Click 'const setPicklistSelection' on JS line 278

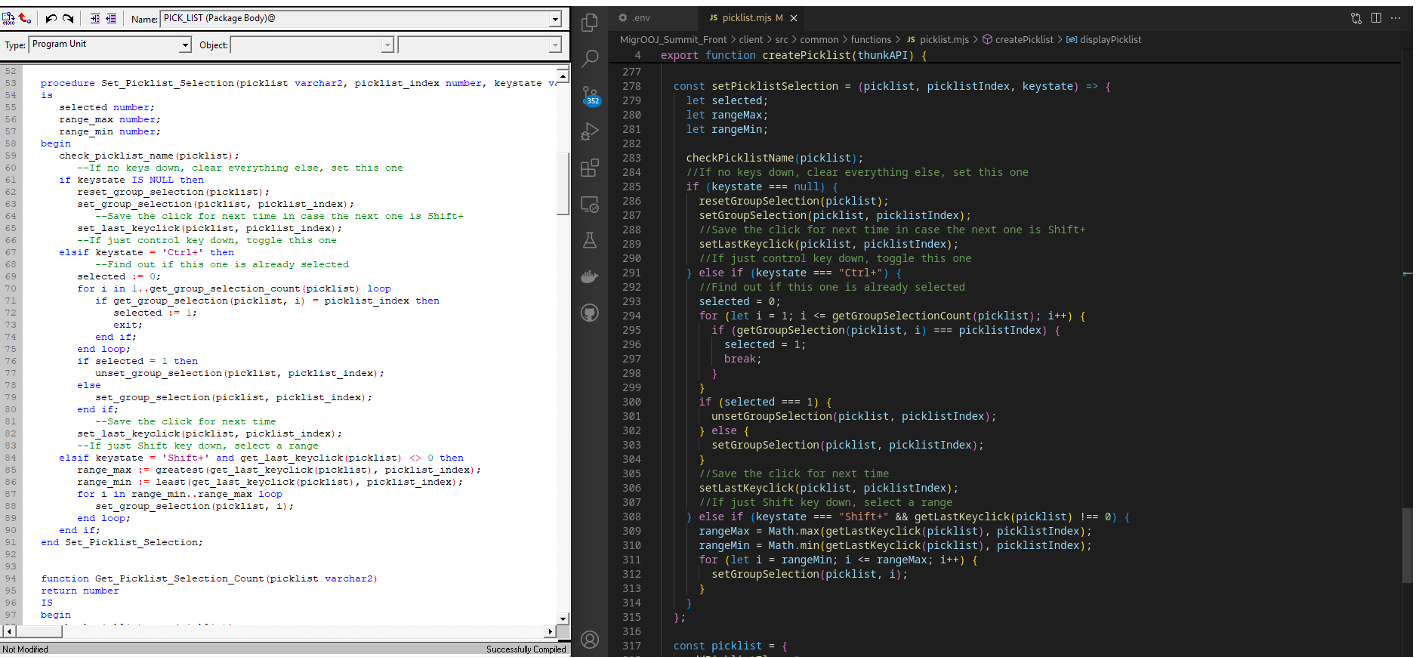click(x=756, y=86)
